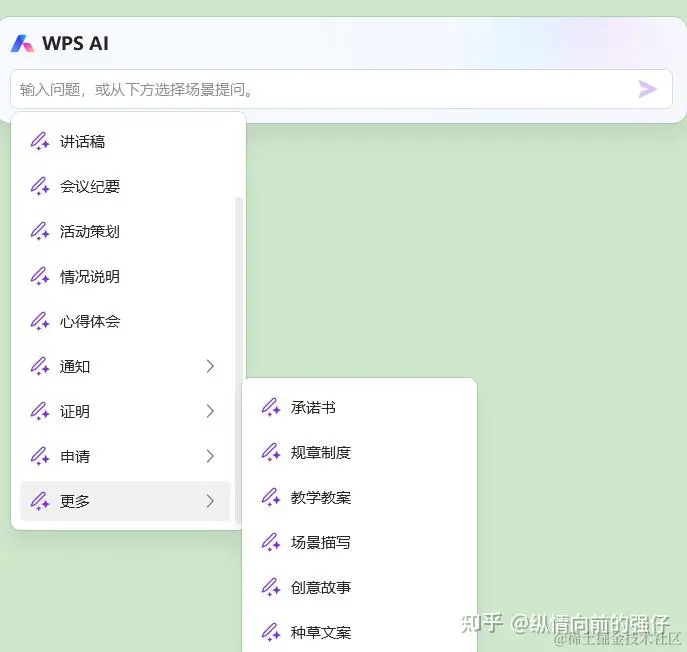Click the pen icon next to 活动策划
Viewport: 687px width, 652px height.
click(x=40, y=231)
